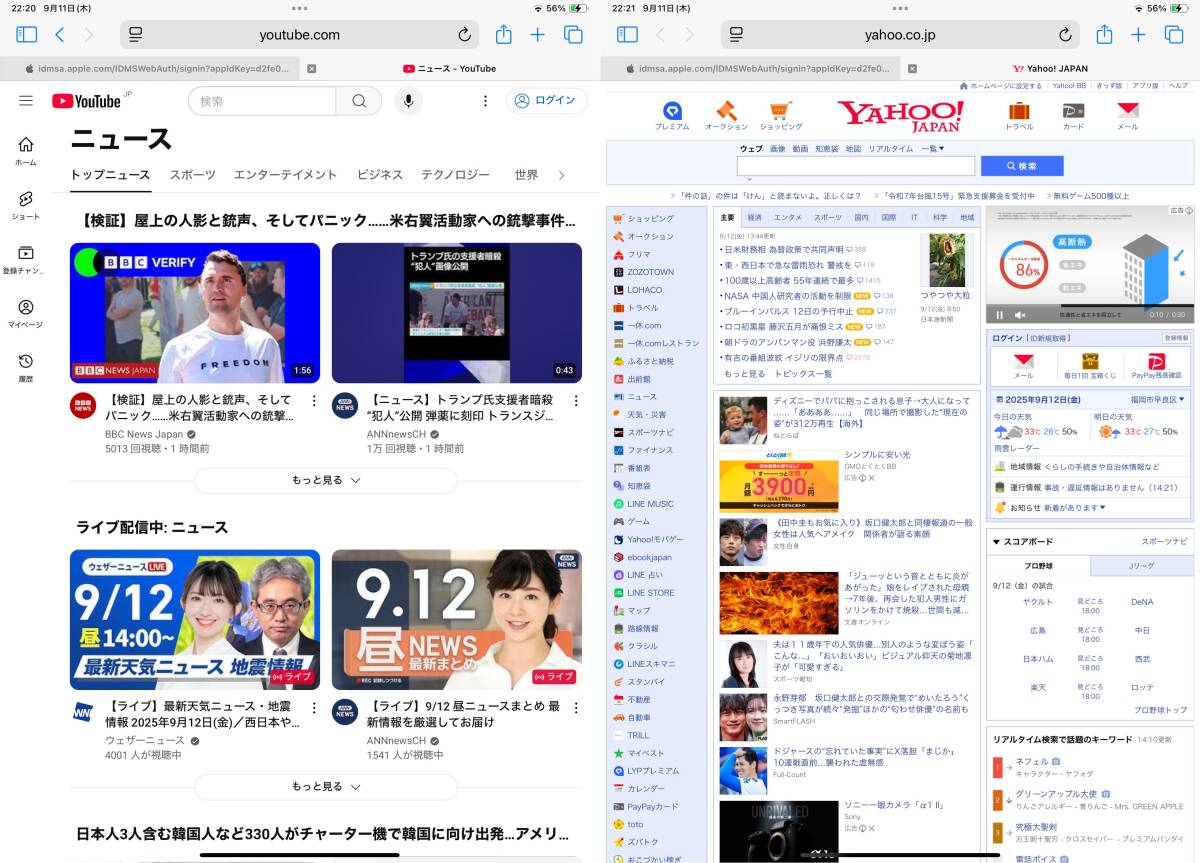Click YouTube ログイン button

coord(546,101)
